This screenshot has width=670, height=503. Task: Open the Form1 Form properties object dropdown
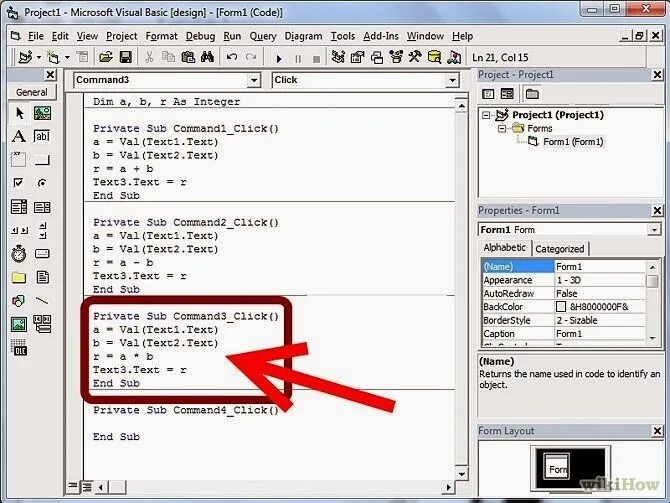654,230
